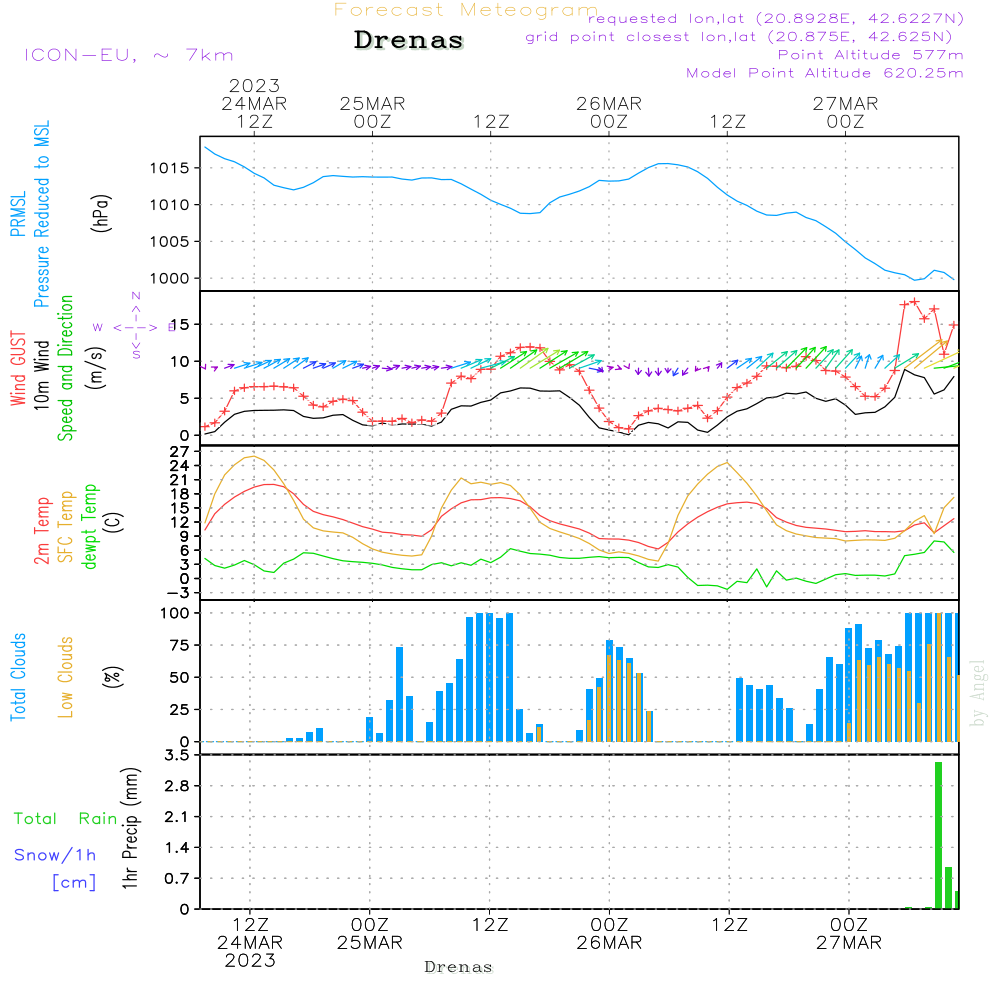Click the 'Forecast Meteogram' title text
The width and height of the screenshot is (1000, 1000).
466,10
